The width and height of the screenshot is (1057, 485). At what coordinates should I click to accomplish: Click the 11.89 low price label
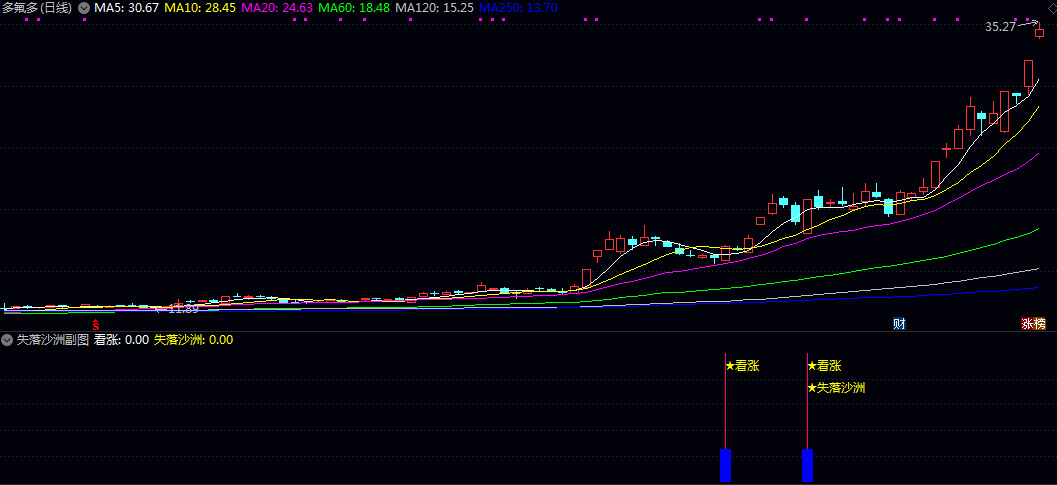point(183,309)
